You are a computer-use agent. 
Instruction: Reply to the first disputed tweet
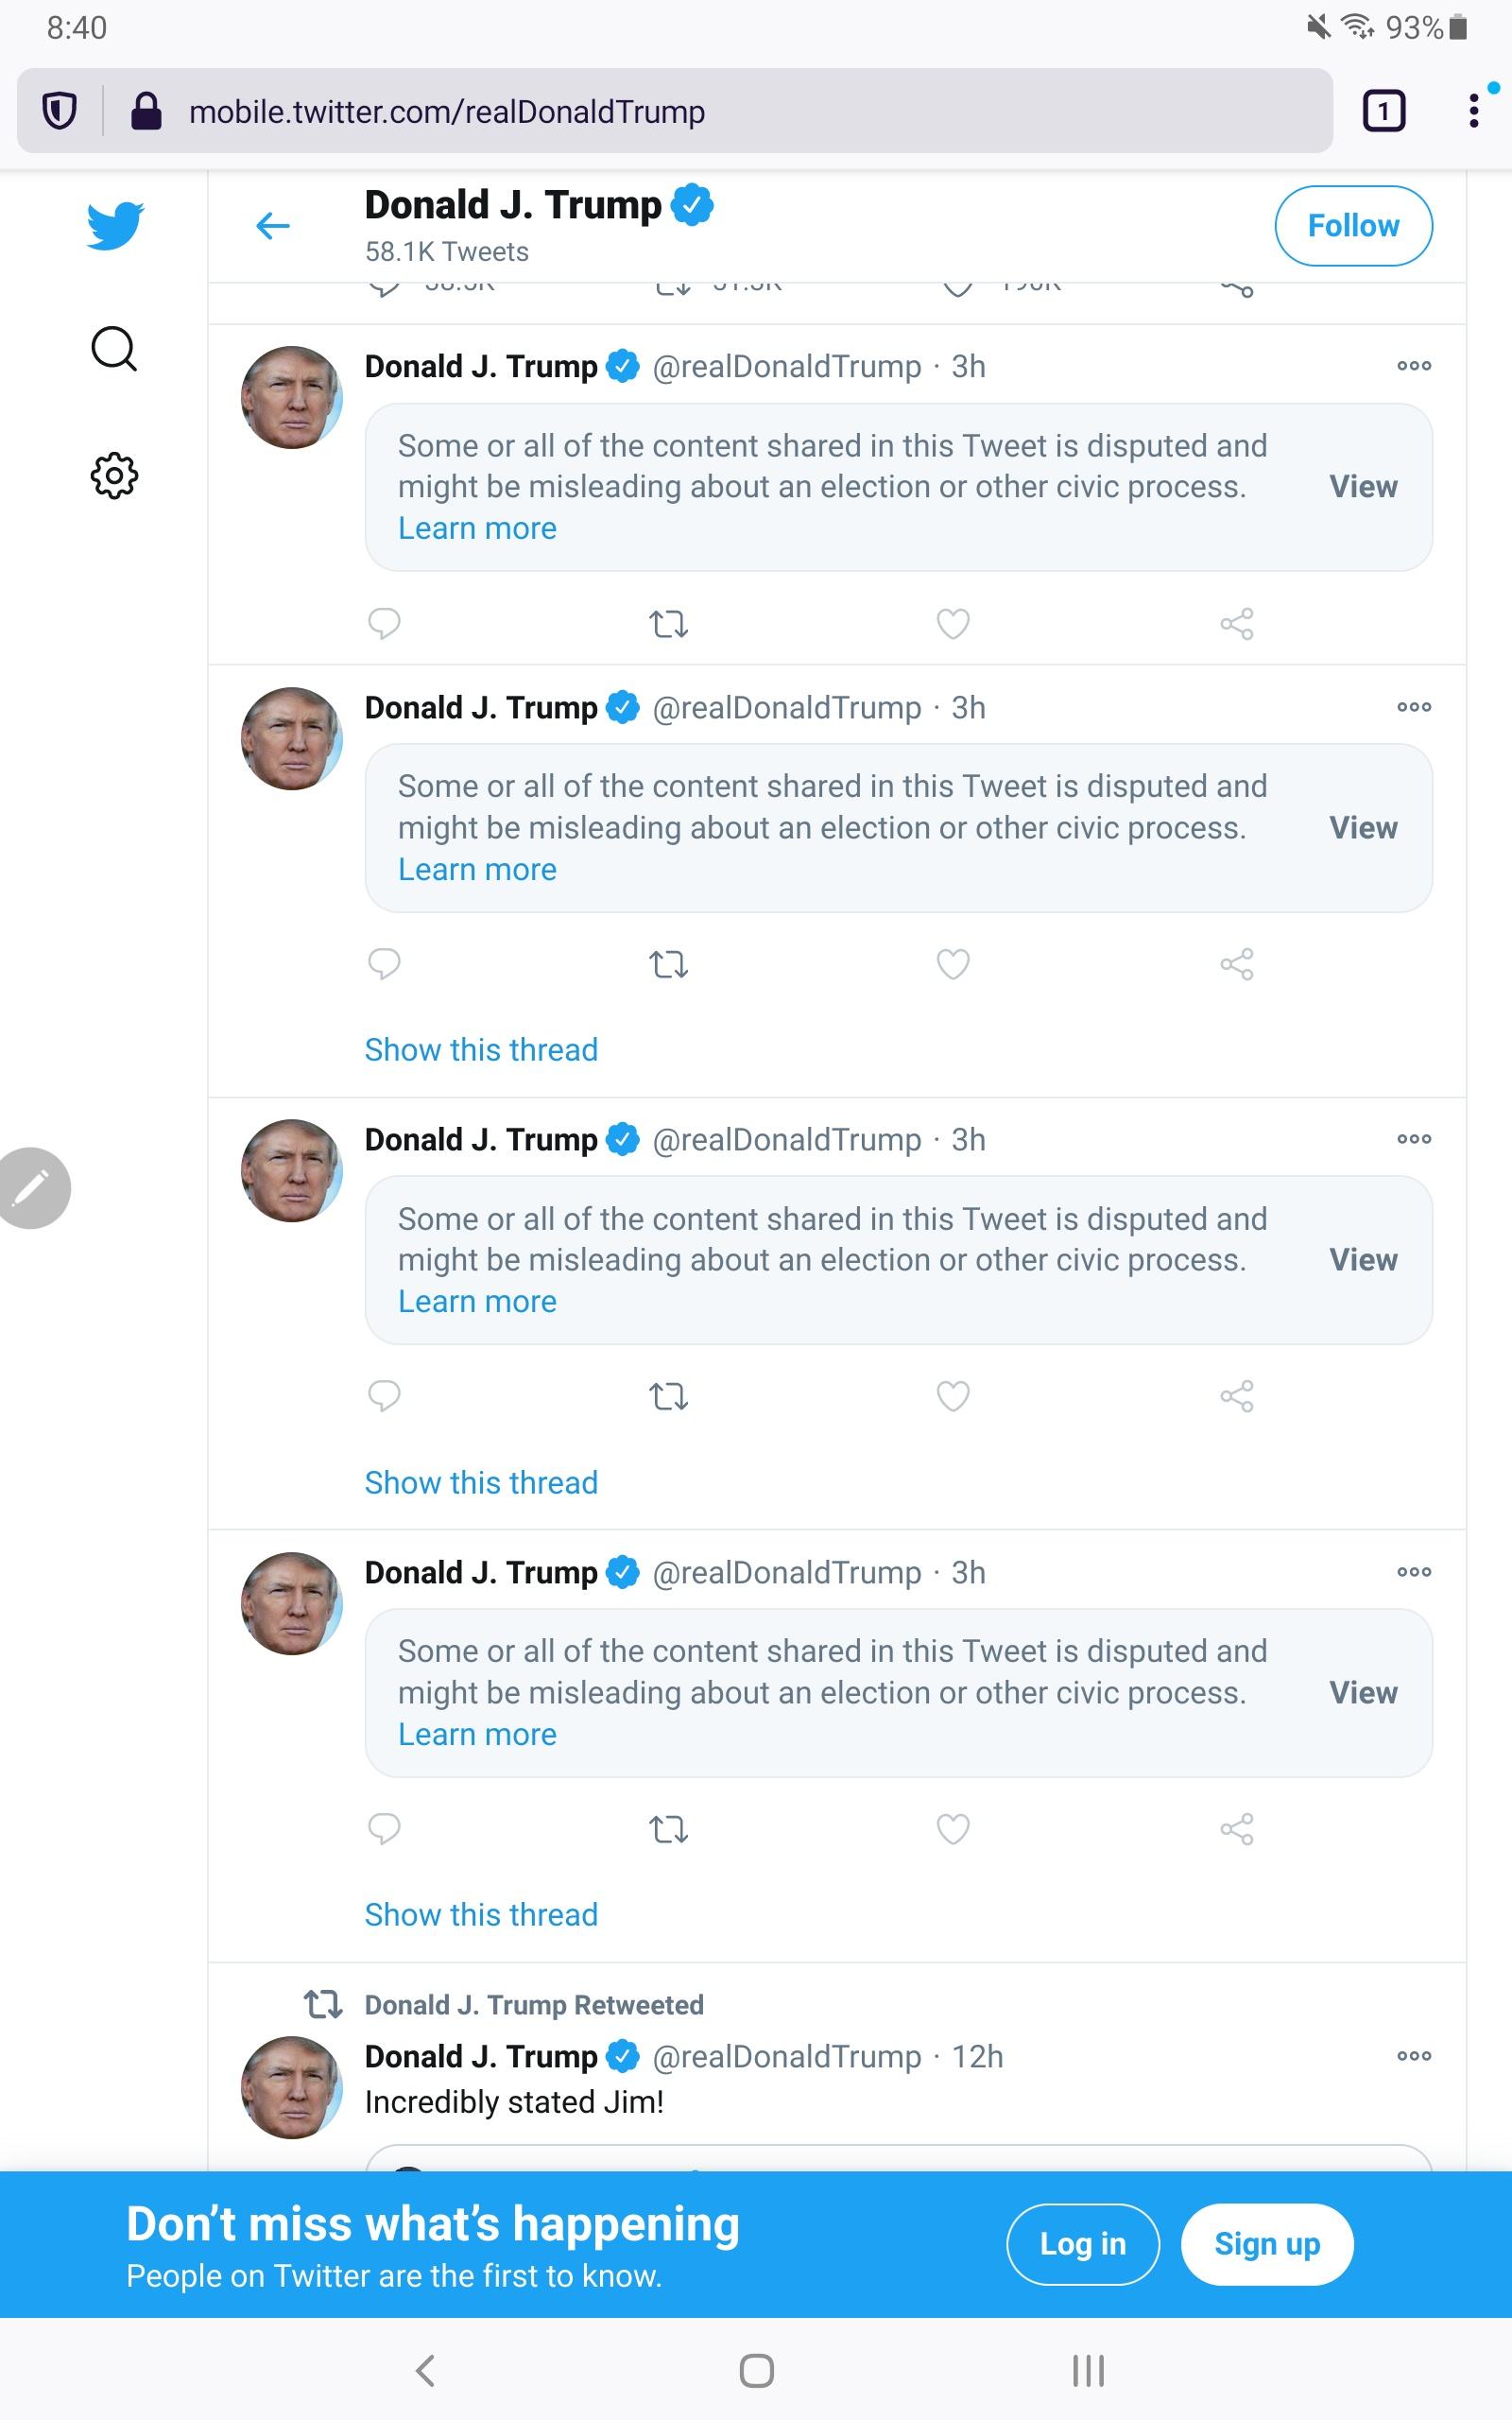pos(384,623)
